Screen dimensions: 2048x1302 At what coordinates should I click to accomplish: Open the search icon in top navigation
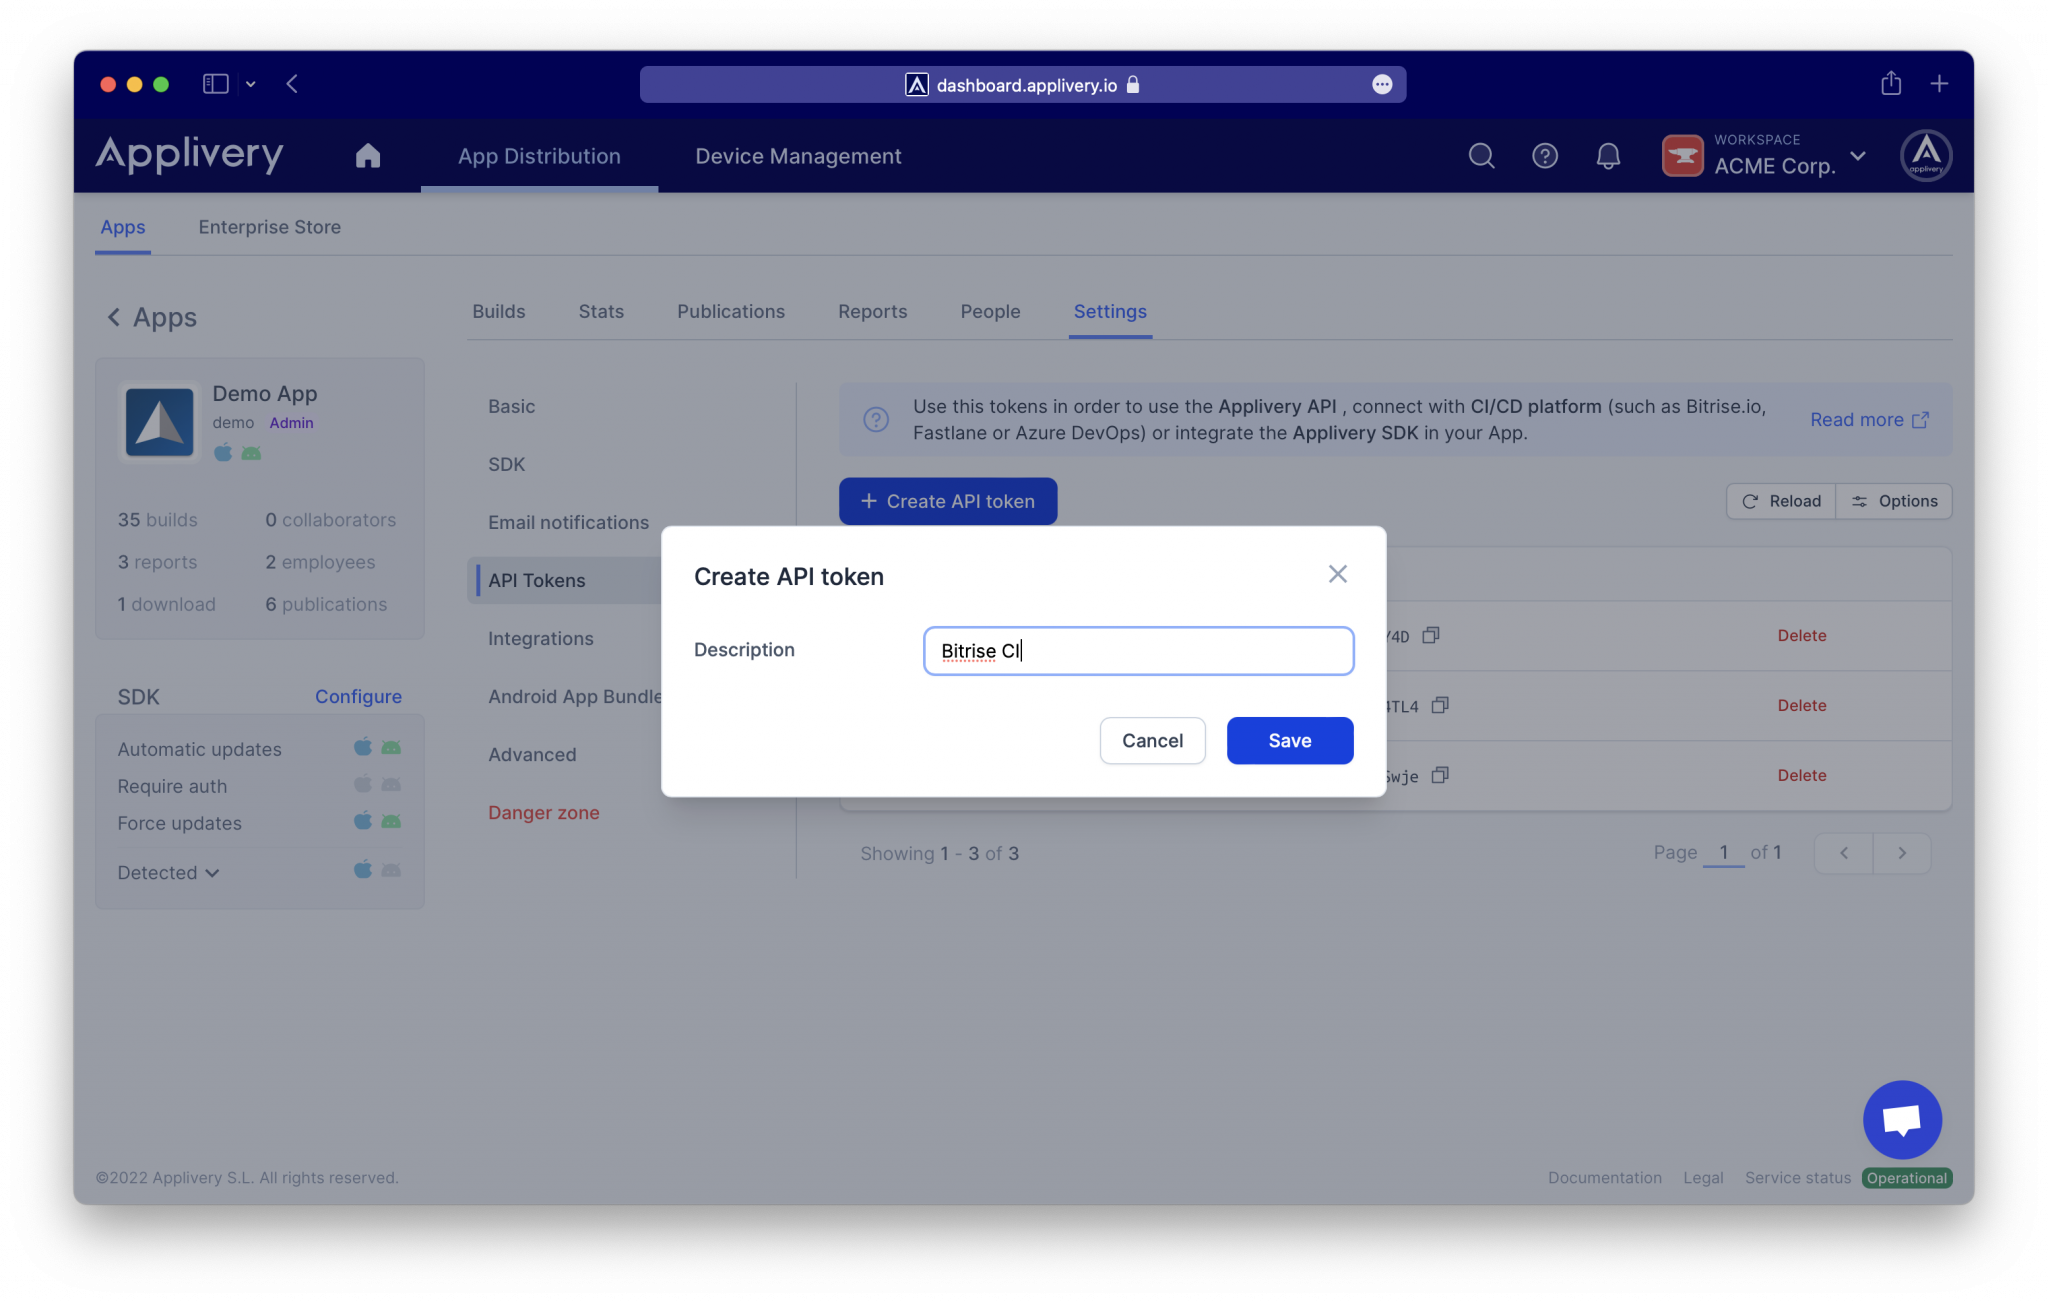(x=1481, y=156)
